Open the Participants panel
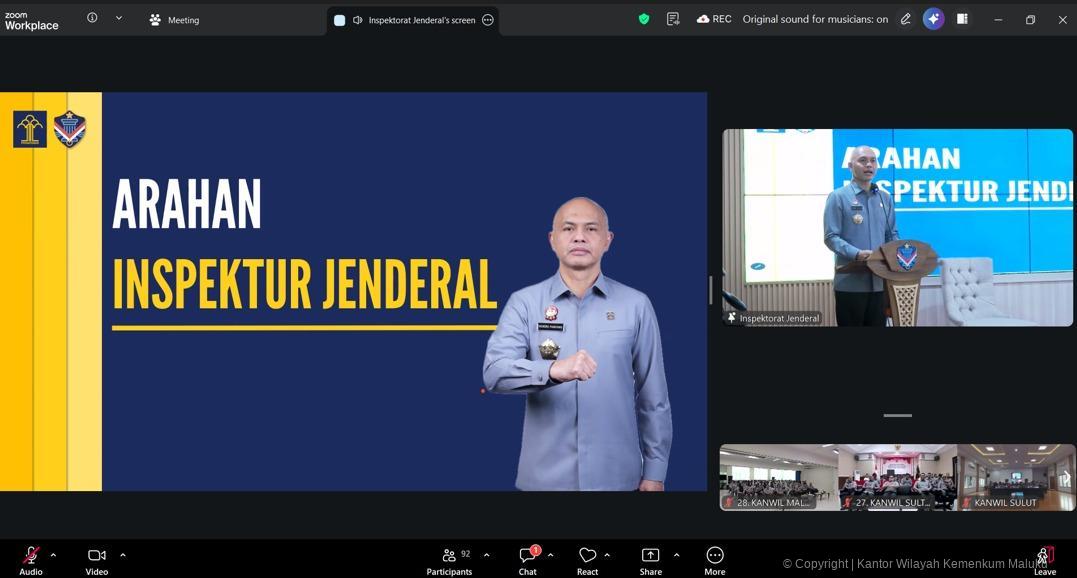1077x578 pixels. (x=449, y=559)
